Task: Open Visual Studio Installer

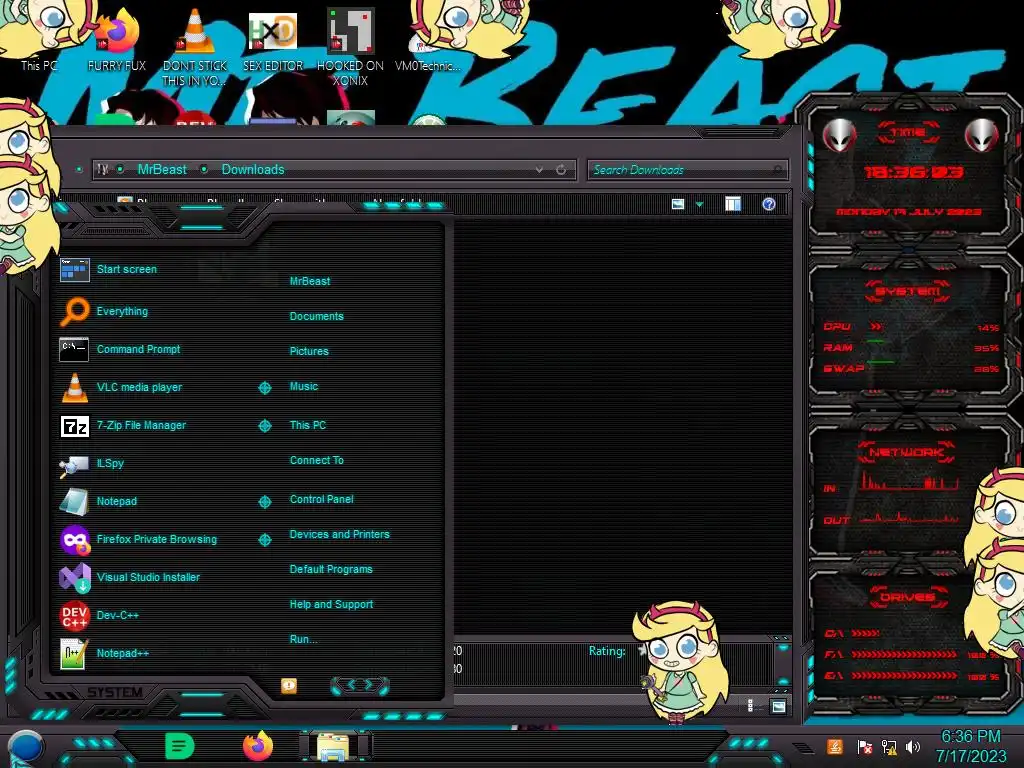Action: click(x=148, y=577)
